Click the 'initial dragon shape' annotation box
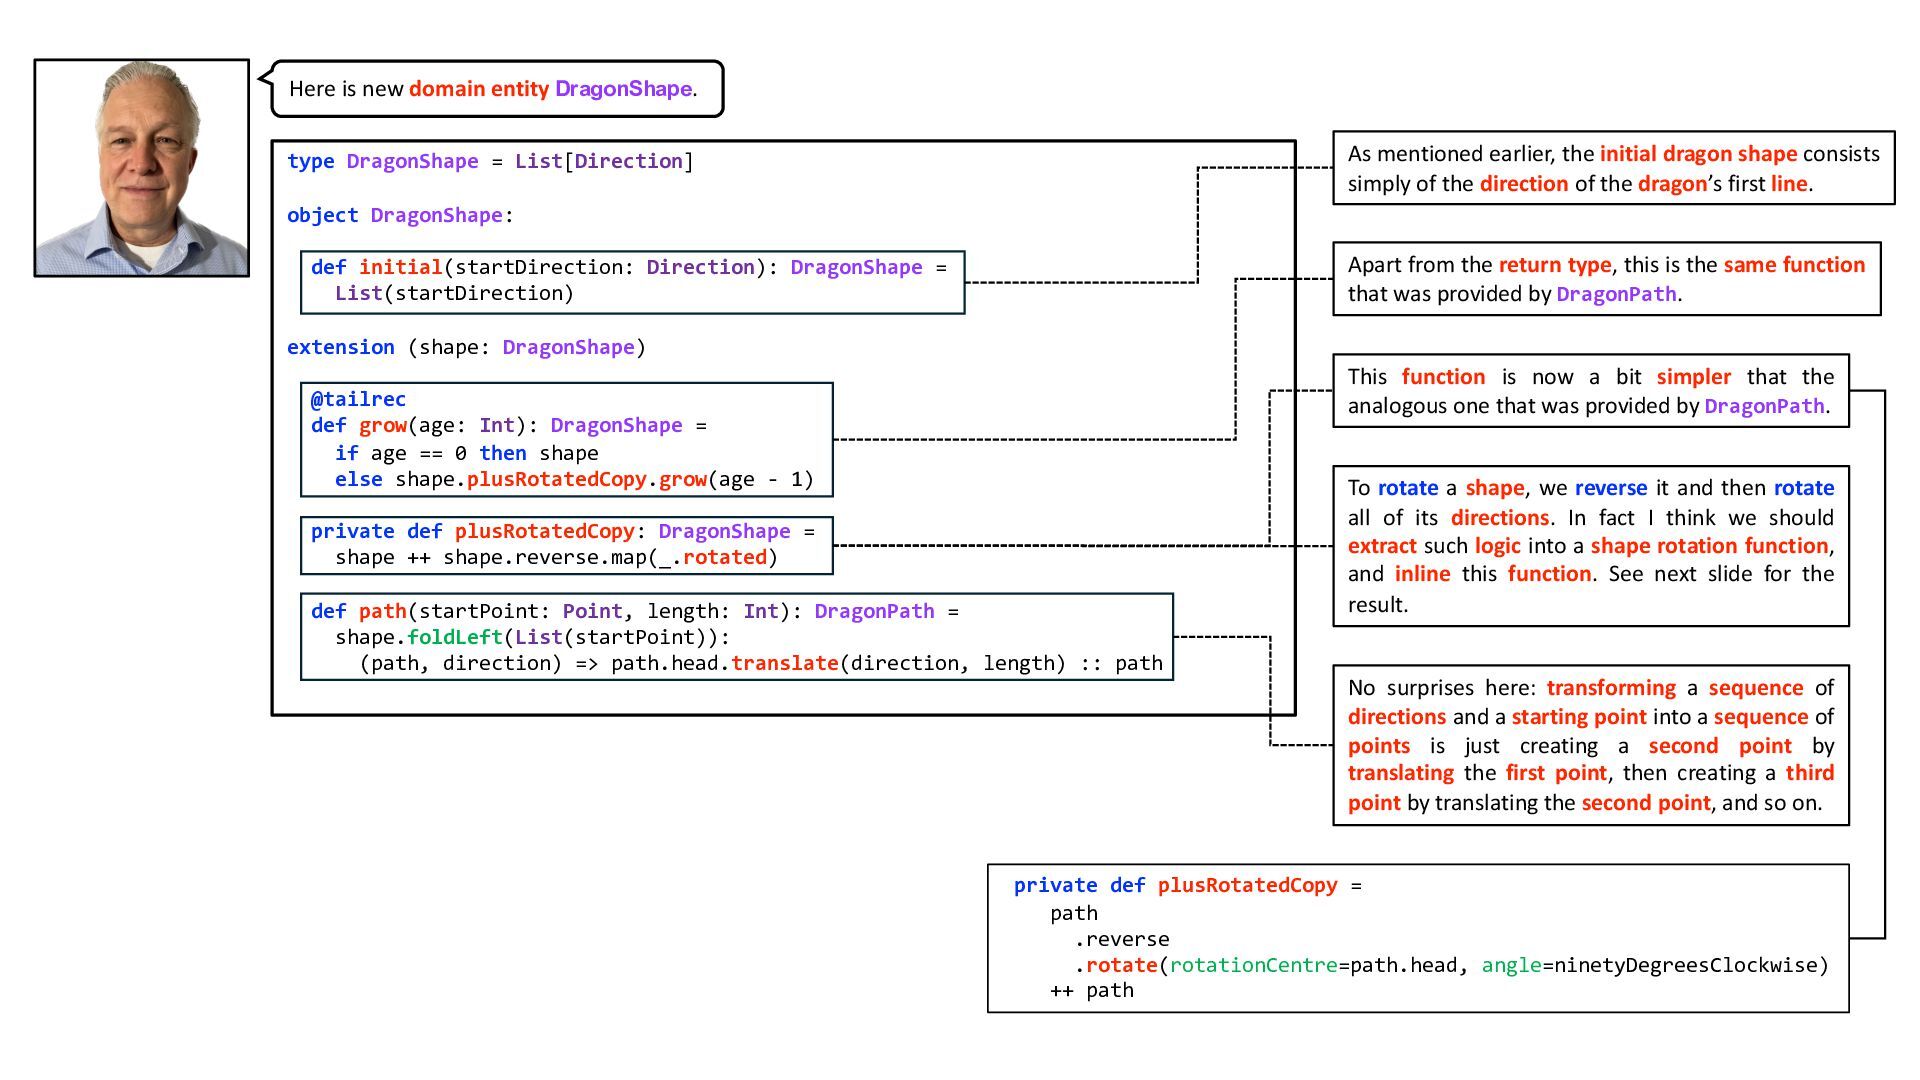Screen dimensions: 1920x1080 point(1612,168)
